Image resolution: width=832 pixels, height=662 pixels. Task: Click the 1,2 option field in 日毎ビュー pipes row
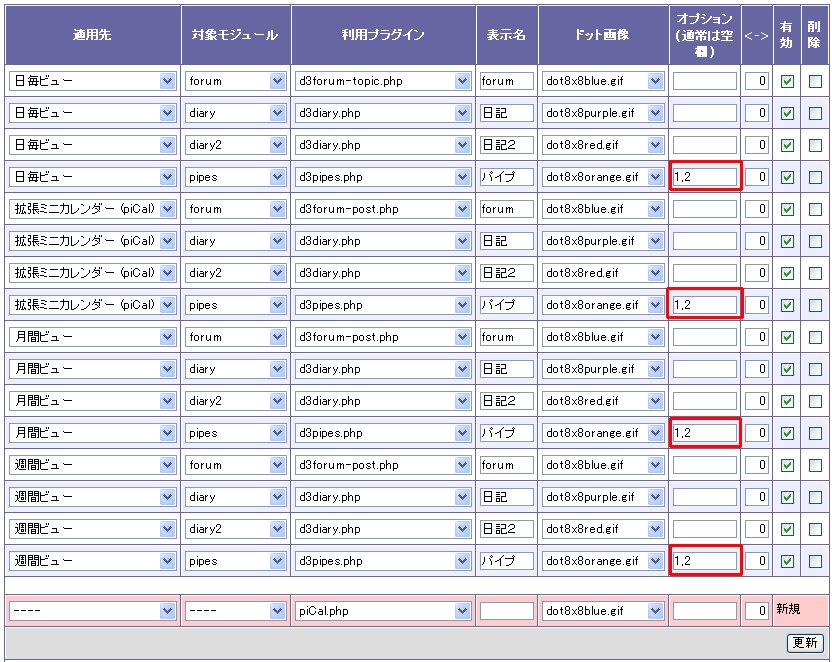click(x=704, y=177)
